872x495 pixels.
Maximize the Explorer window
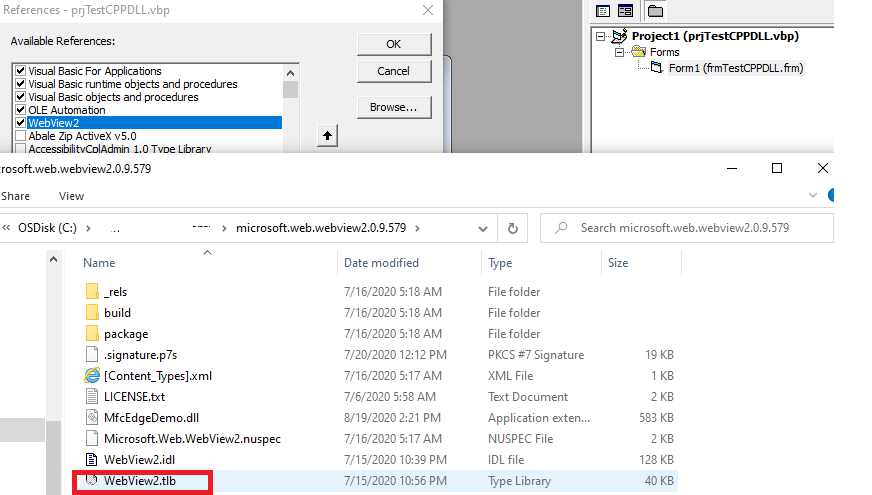777,169
